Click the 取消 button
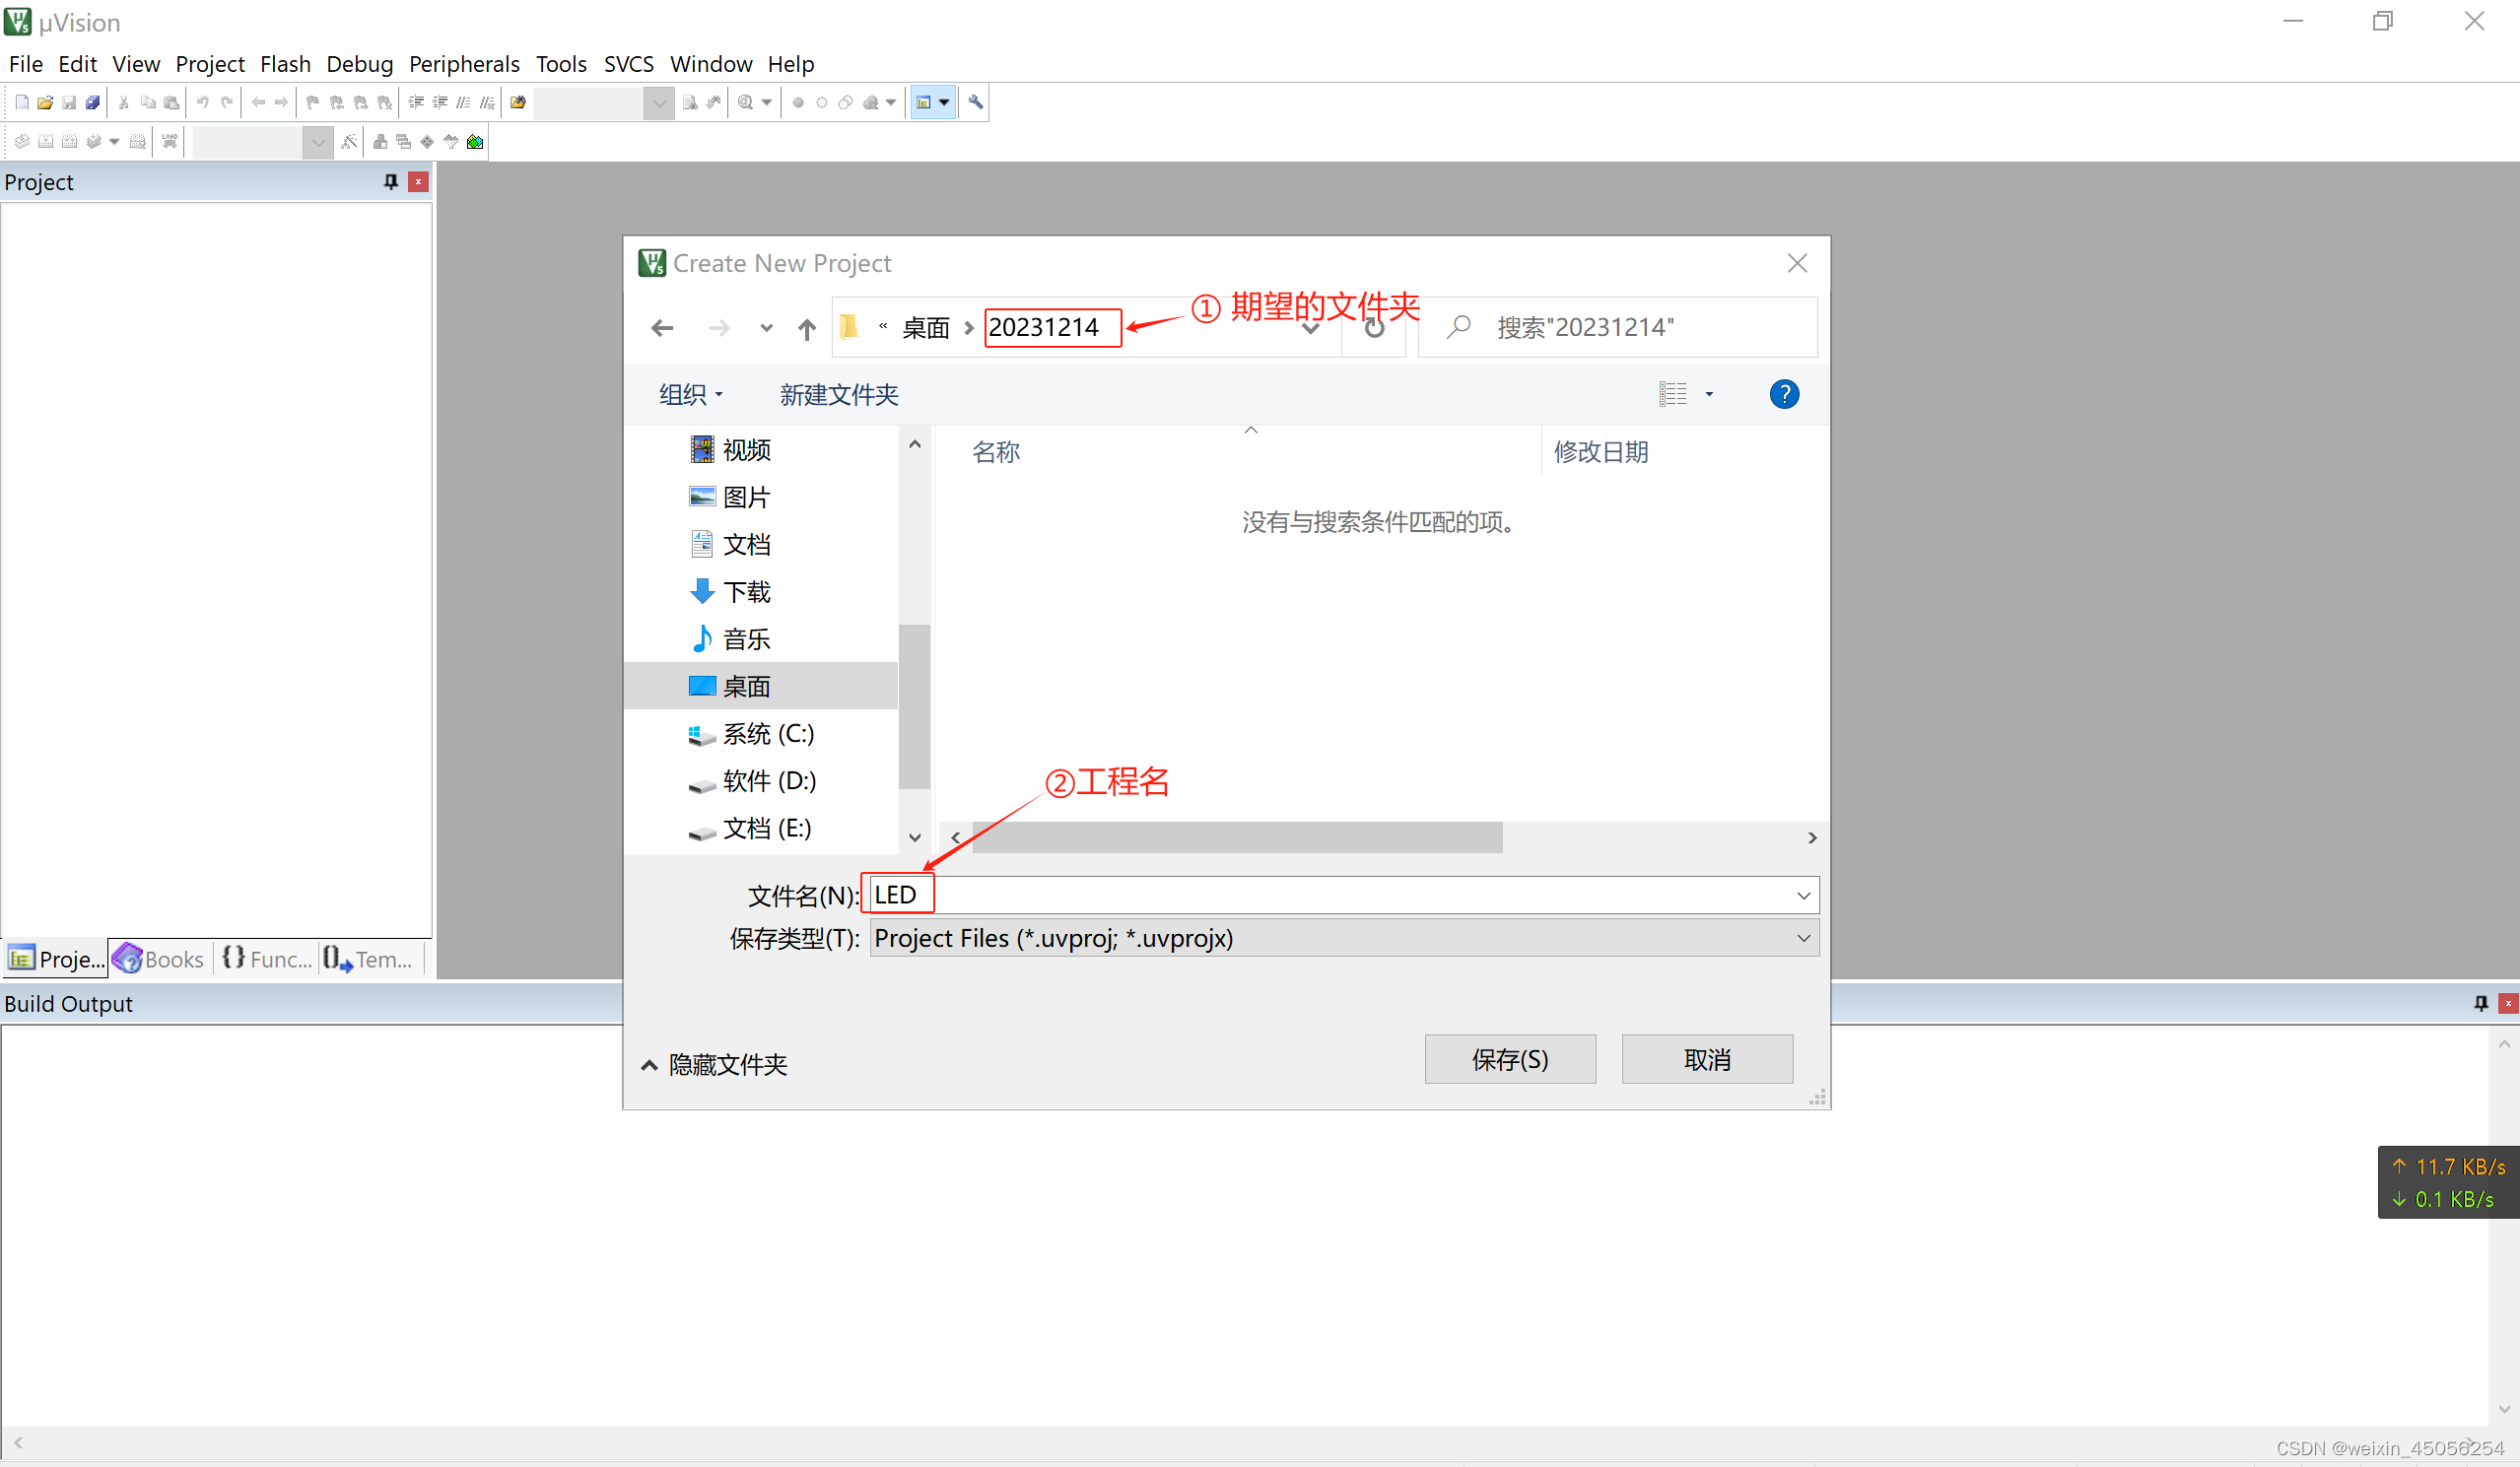2520x1467 pixels. 1707,1059
